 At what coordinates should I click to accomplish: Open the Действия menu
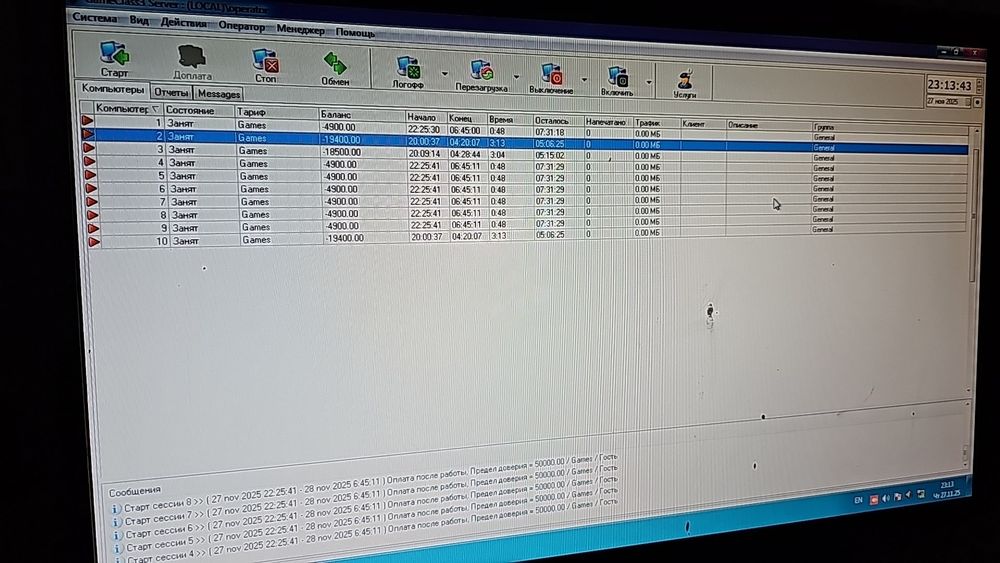click(184, 22)
